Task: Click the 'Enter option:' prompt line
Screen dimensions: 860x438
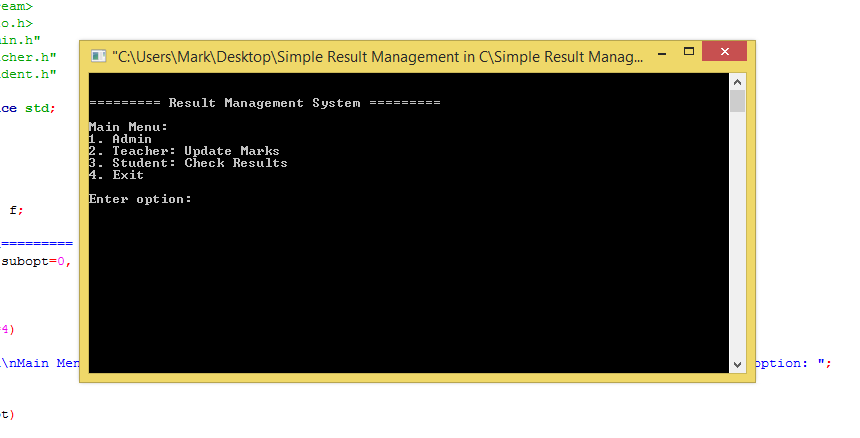Action: [x=140, y=200]
